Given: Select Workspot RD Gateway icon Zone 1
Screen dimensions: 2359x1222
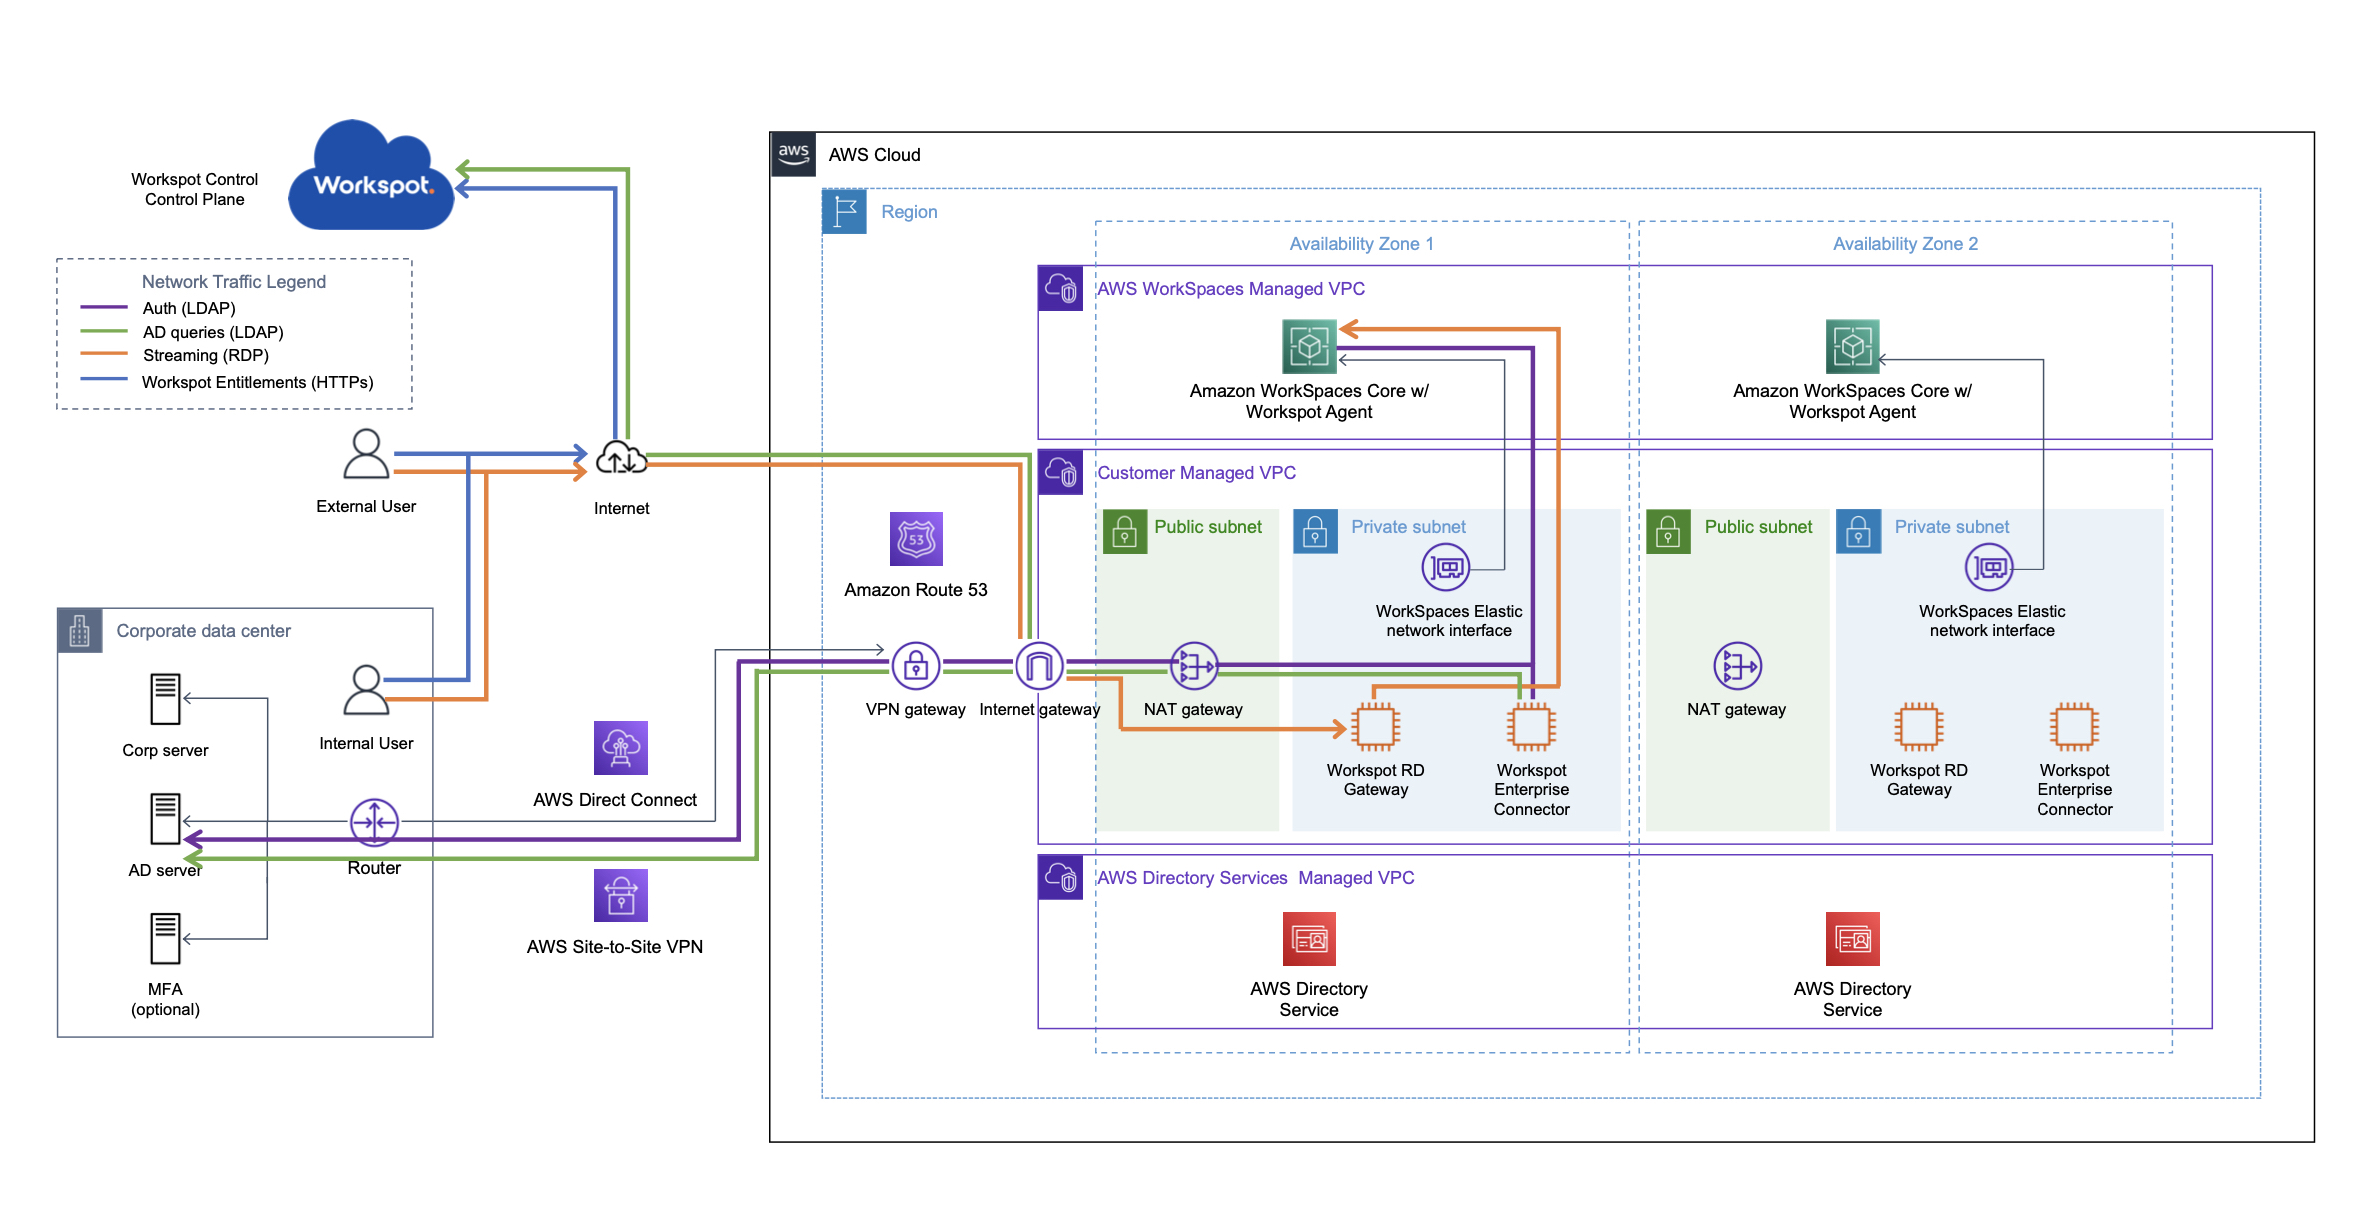Looking at the screenshot, I should click(1376, 727).
